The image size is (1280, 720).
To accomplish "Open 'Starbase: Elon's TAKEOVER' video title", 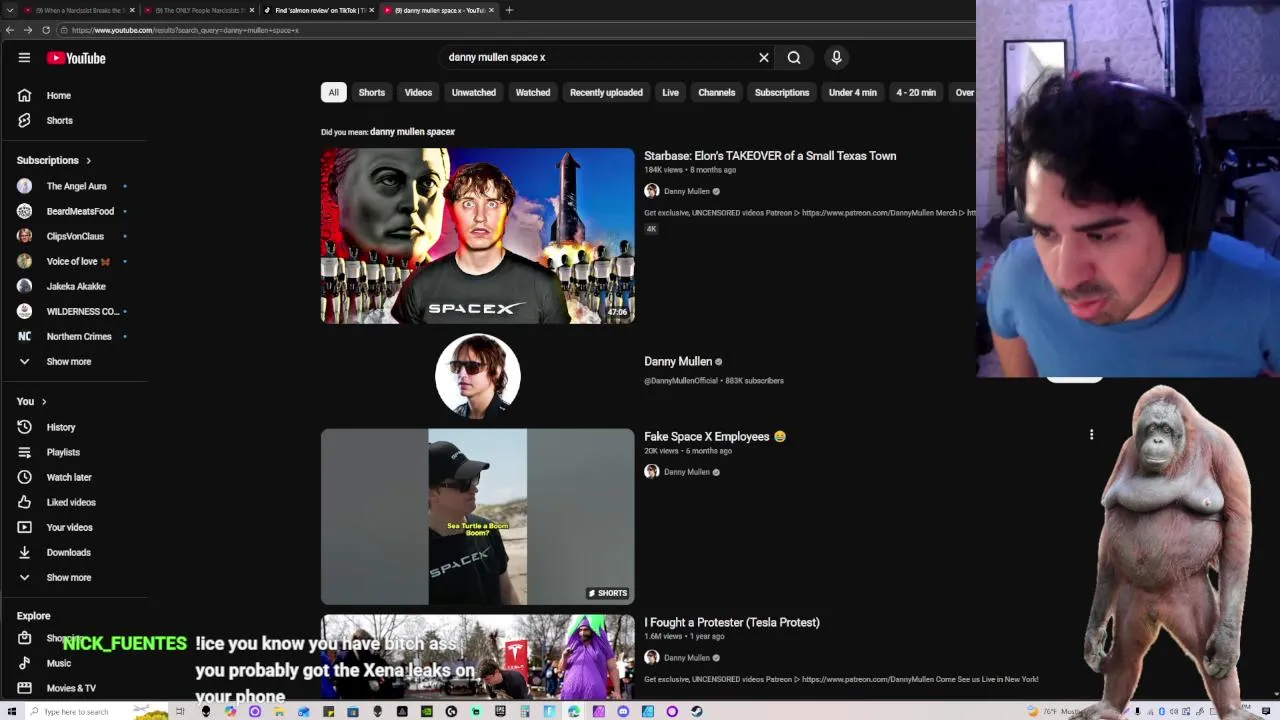I will tap(770, 156).
